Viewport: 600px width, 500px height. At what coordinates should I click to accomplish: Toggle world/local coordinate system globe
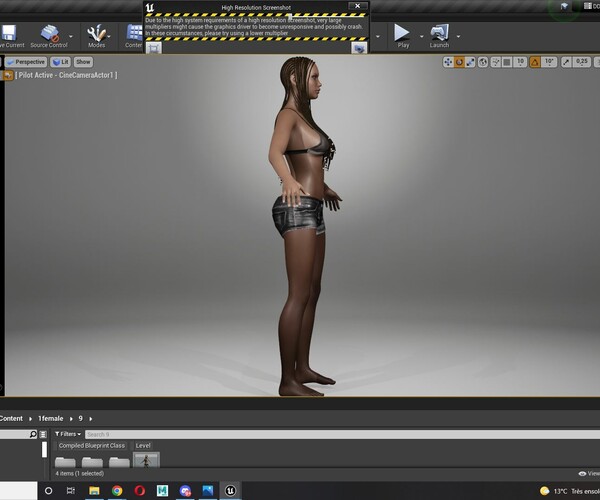(x=483, y=62)
